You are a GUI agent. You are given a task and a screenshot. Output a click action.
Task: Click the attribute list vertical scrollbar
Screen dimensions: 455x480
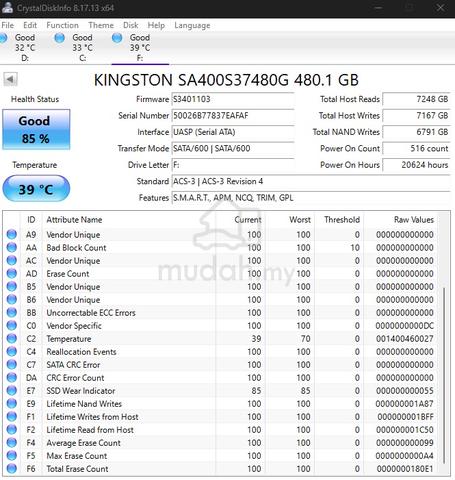click(x=444, y=343)
